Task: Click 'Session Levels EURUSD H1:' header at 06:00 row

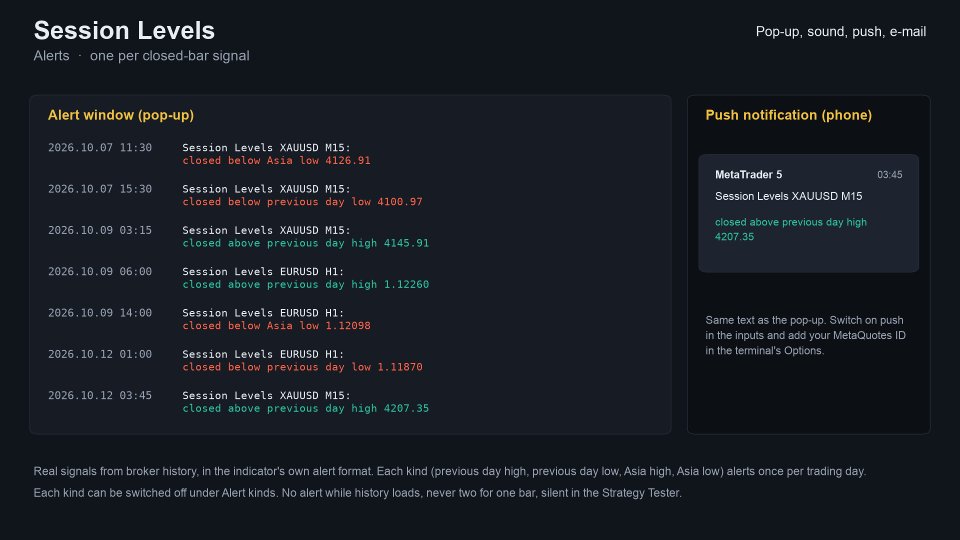Action: 263,271
